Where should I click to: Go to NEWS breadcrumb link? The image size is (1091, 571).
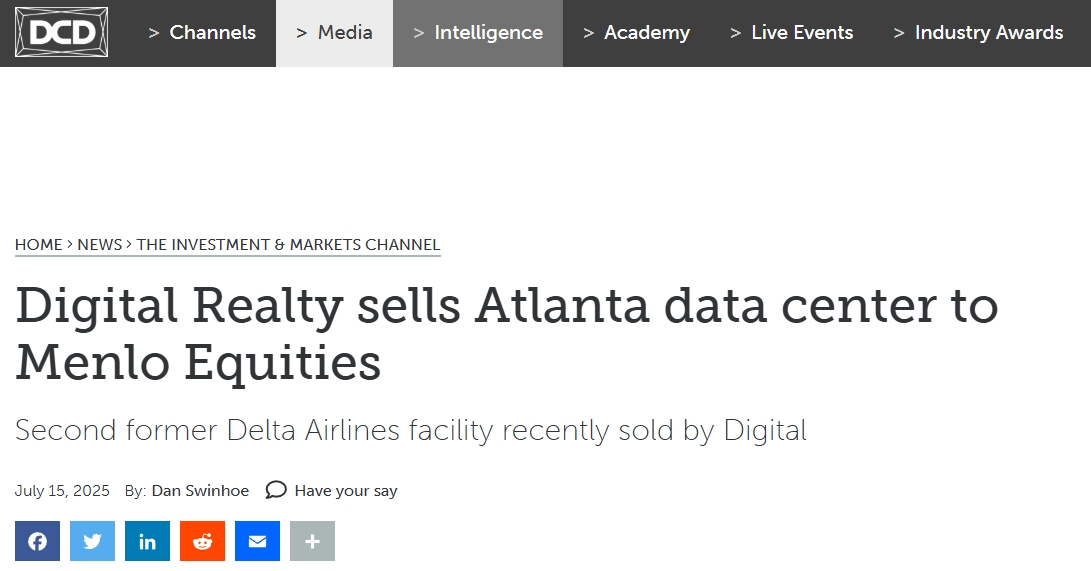tap(99, 245)
